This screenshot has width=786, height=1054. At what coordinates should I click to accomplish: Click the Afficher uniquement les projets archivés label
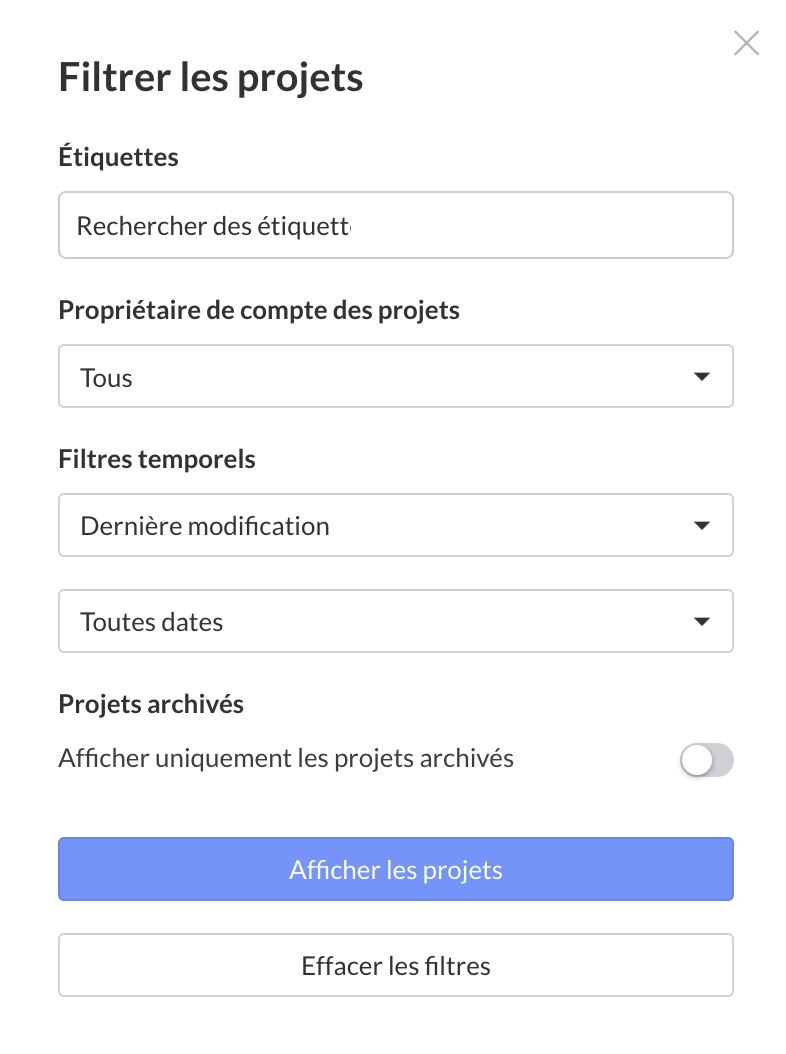pos(286,758)
